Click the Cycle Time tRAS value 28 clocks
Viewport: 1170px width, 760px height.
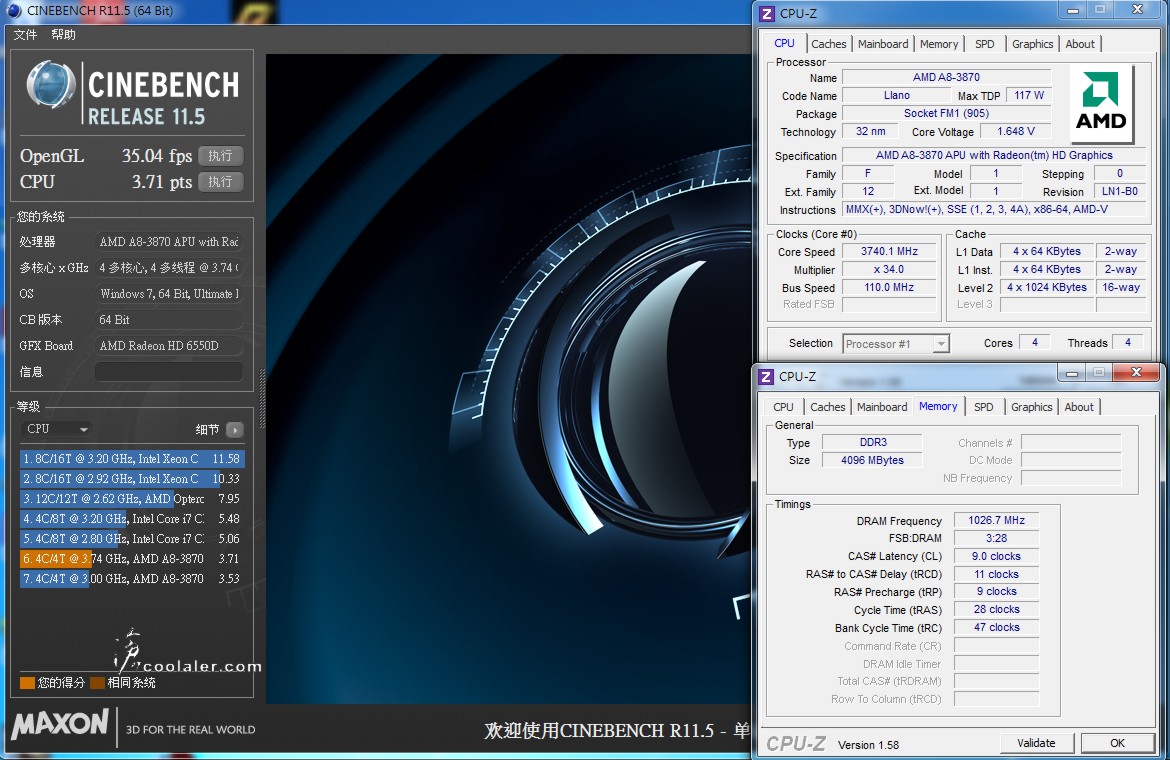(x=996, y=609)
